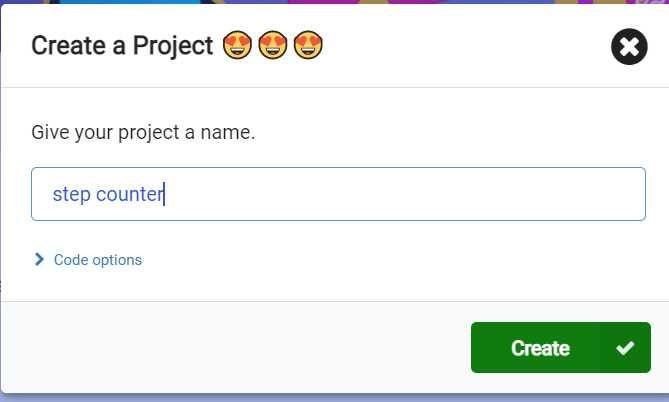Viewport: 669px width, 402px height.
Task: Click the word "counter" in name field
Action: 129,194
